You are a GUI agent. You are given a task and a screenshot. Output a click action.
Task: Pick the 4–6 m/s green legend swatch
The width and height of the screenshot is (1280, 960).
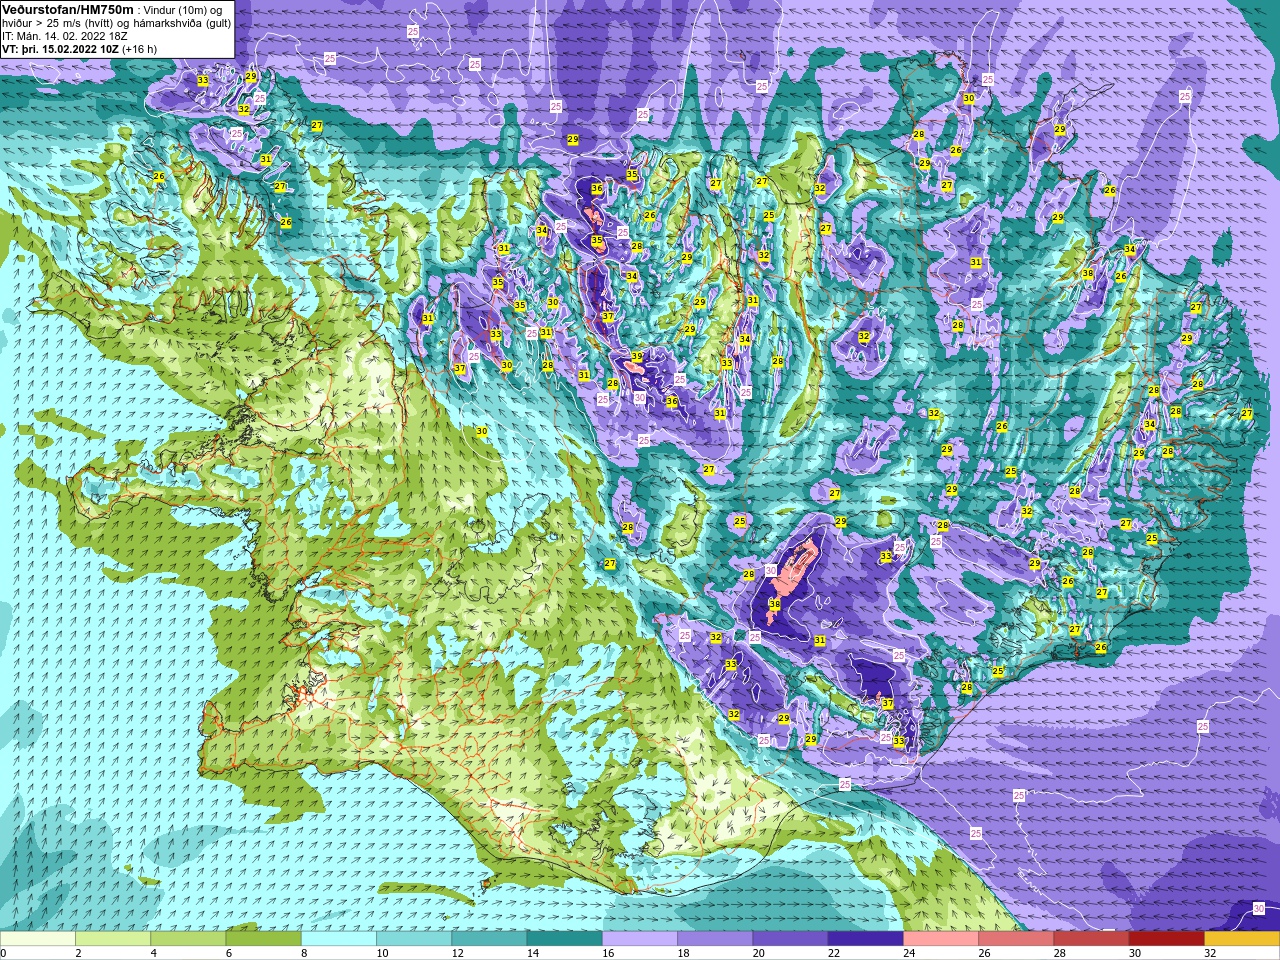point(188,939)
